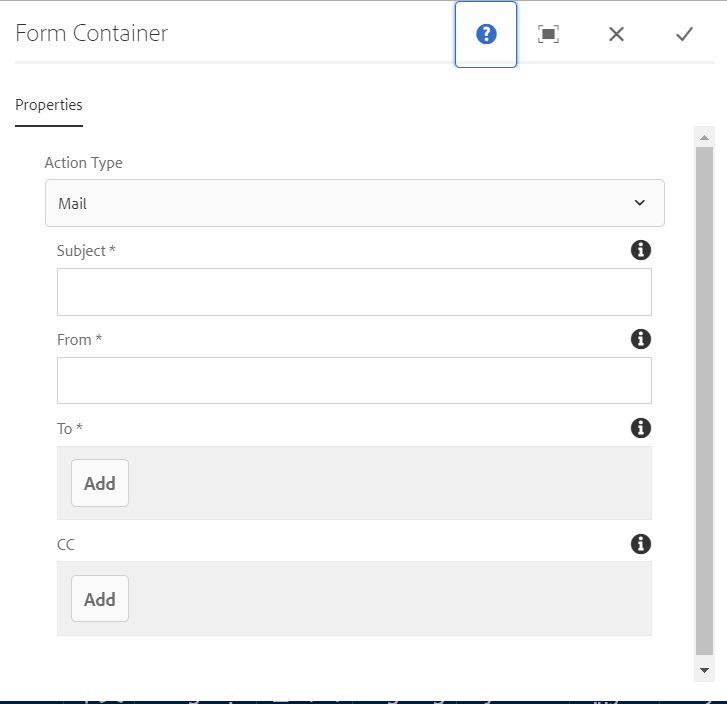Show info tooltip for the CC field
The width and height of the screenshot is (727, 704).
click(641, 544)
